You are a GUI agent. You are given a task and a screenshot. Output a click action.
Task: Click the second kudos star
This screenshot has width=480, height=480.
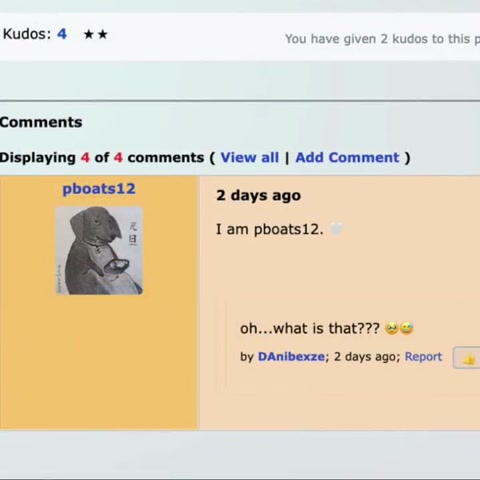103,34
